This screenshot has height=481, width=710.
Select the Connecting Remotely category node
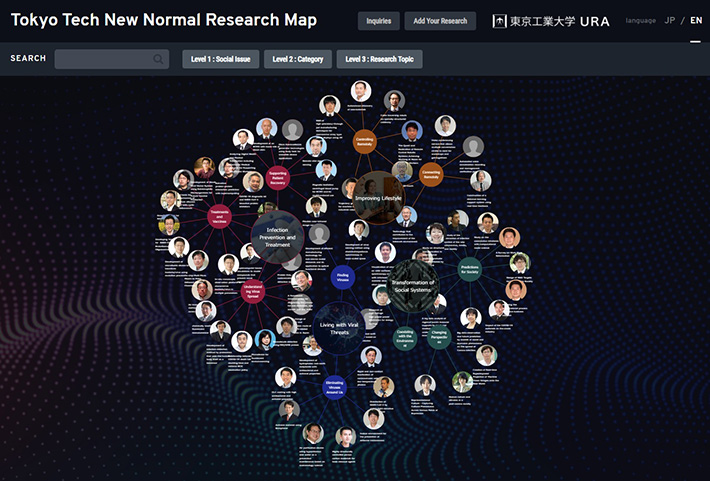click(x=431, y=174)
